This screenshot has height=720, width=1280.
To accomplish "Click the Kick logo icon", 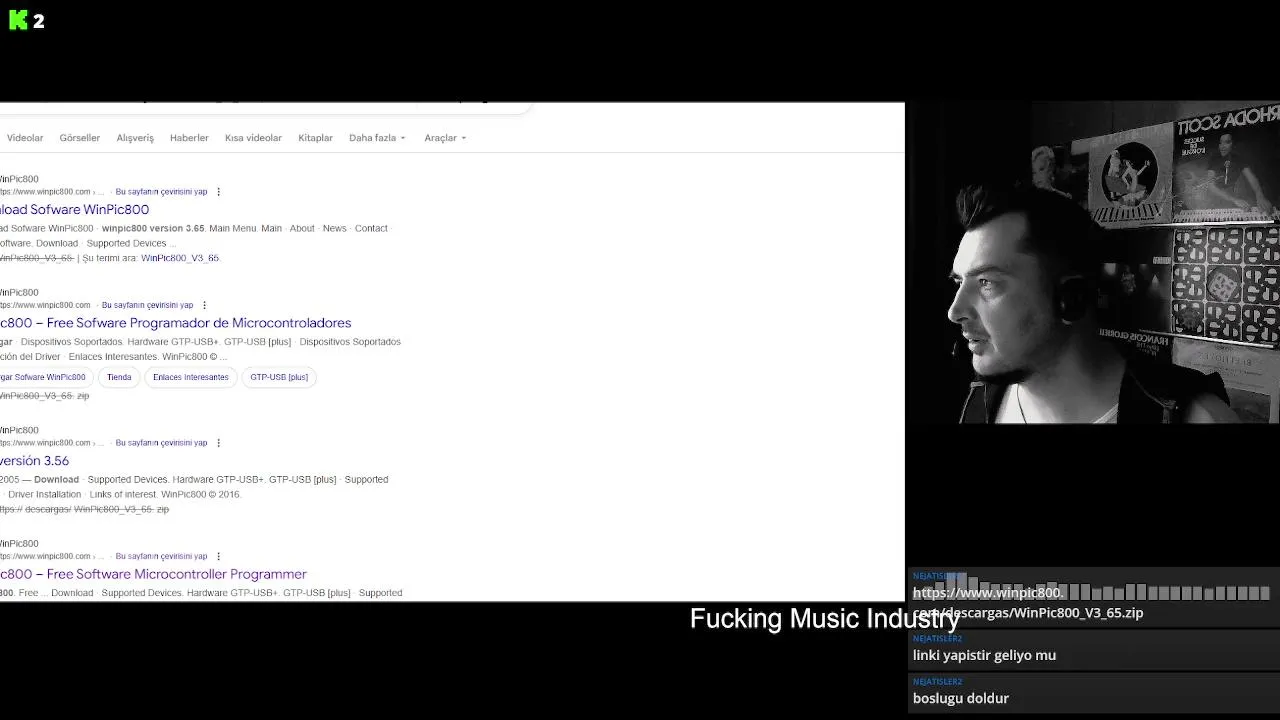I will click(x=18, y=20).
